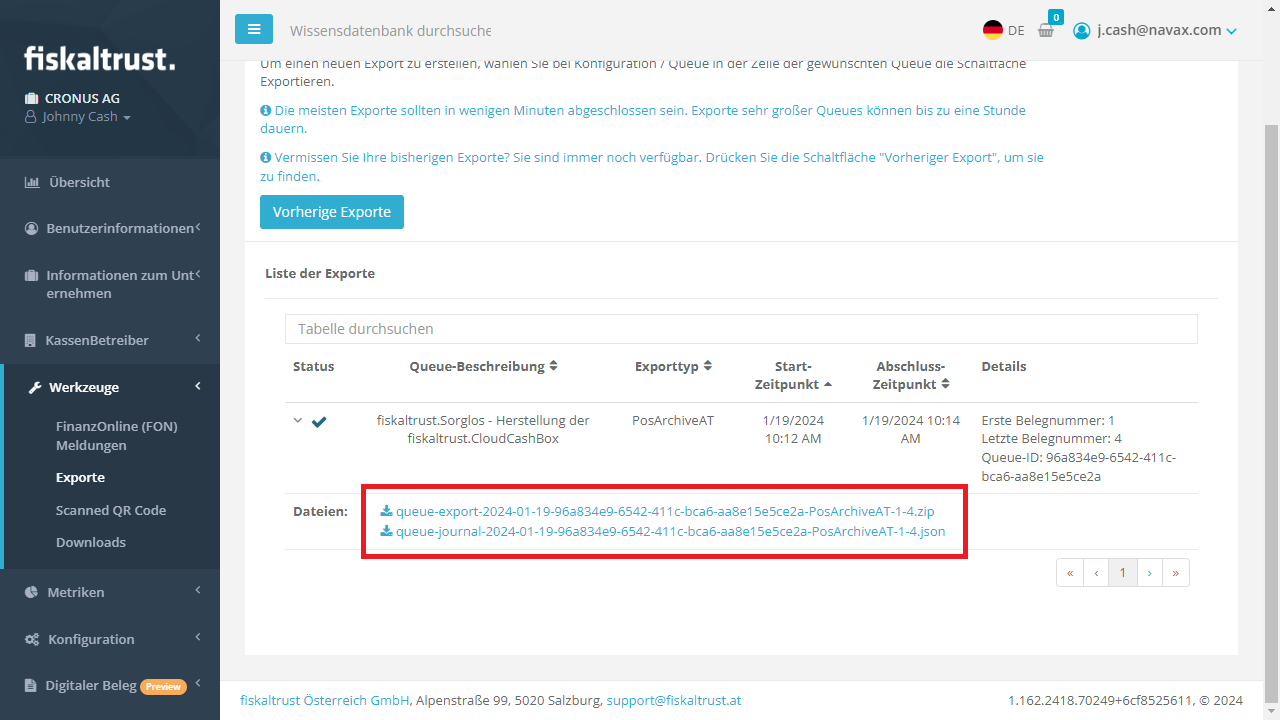Viewport: 1280px width, 720px height.
Task: Click the Digitaler Beleg document icon
Action: click(x=30, y=686)
